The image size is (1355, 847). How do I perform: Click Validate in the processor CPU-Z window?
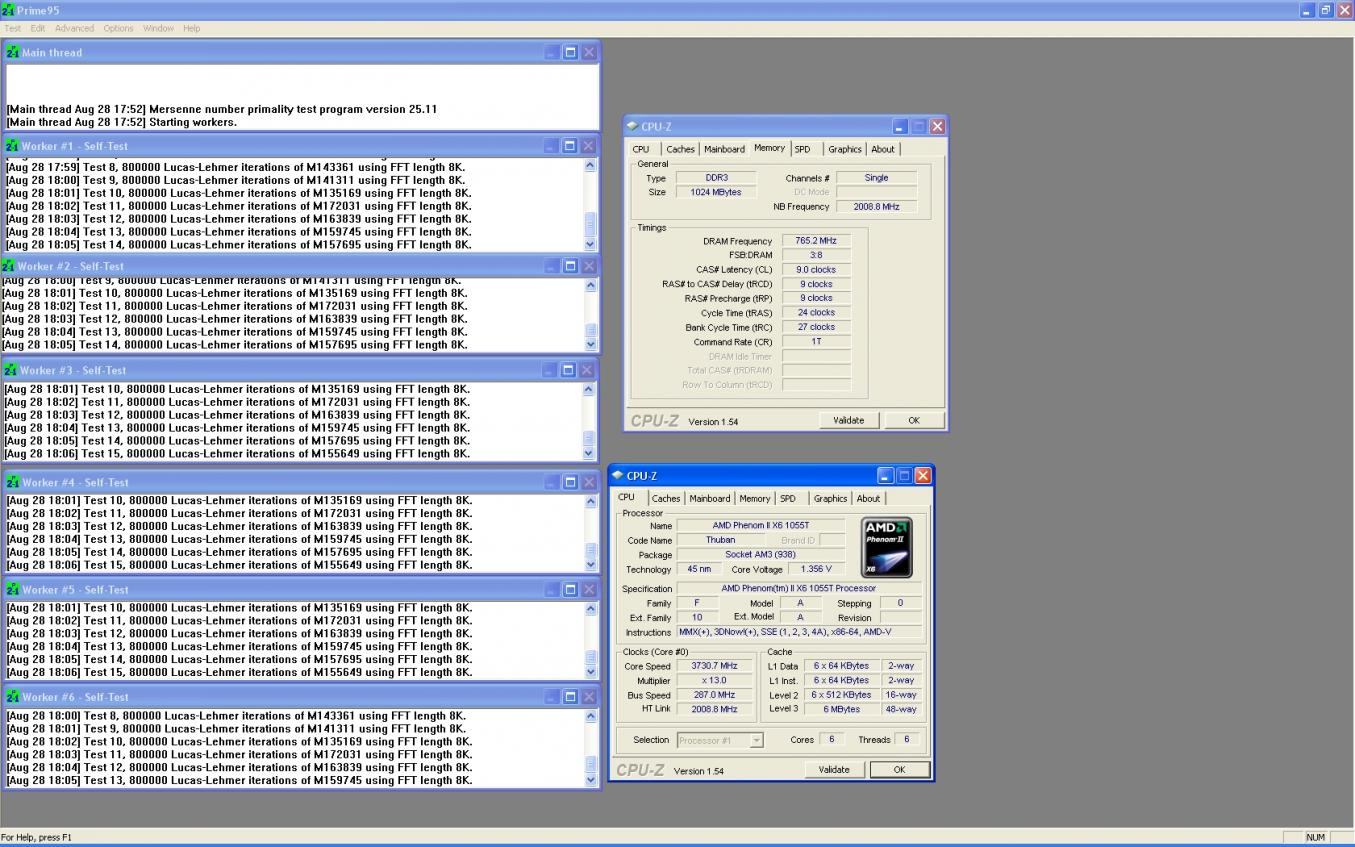pyautogui.click(x=834, y=769)
